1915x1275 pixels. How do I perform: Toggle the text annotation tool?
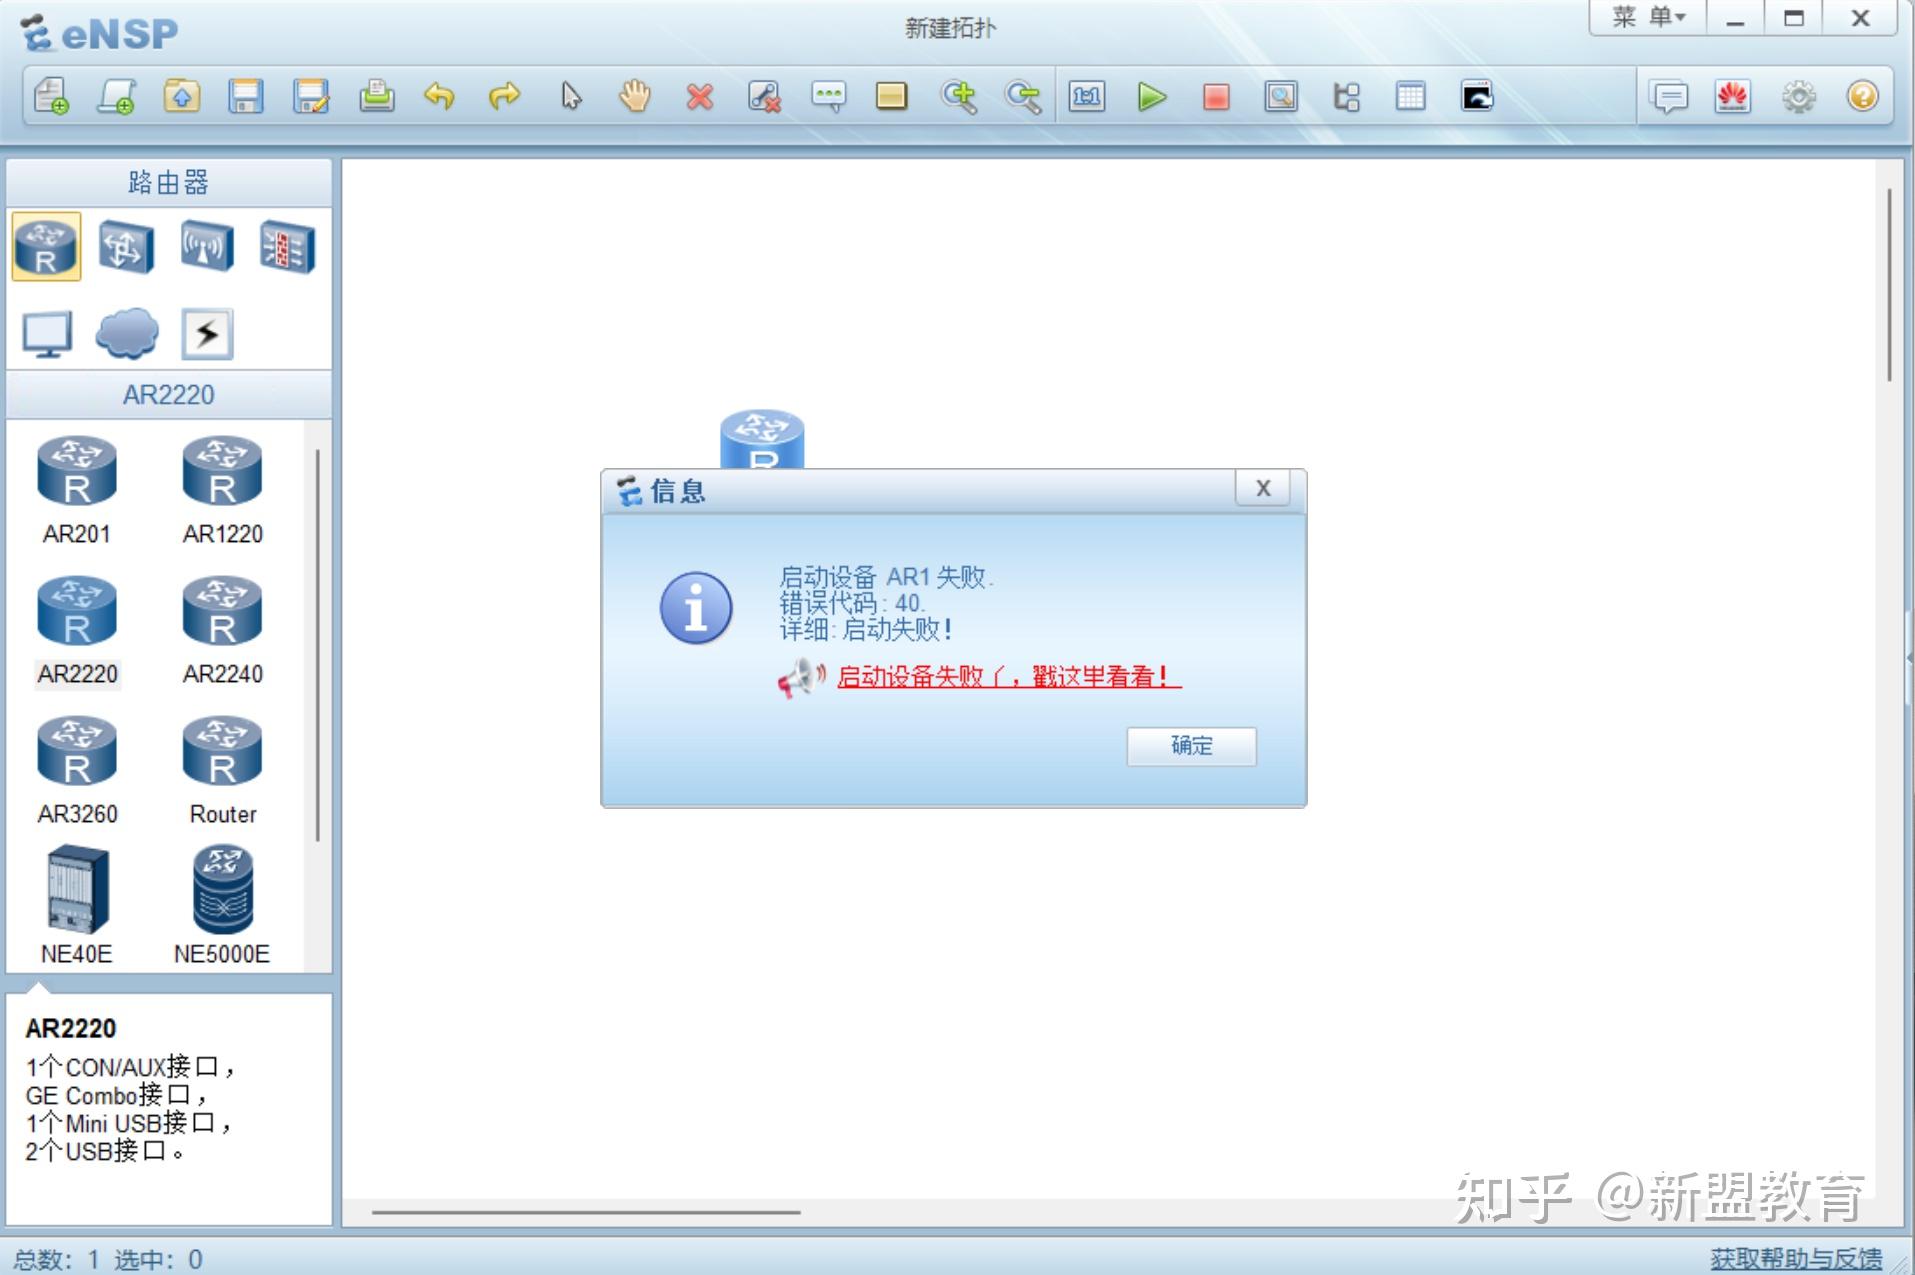tap(829, 97)
